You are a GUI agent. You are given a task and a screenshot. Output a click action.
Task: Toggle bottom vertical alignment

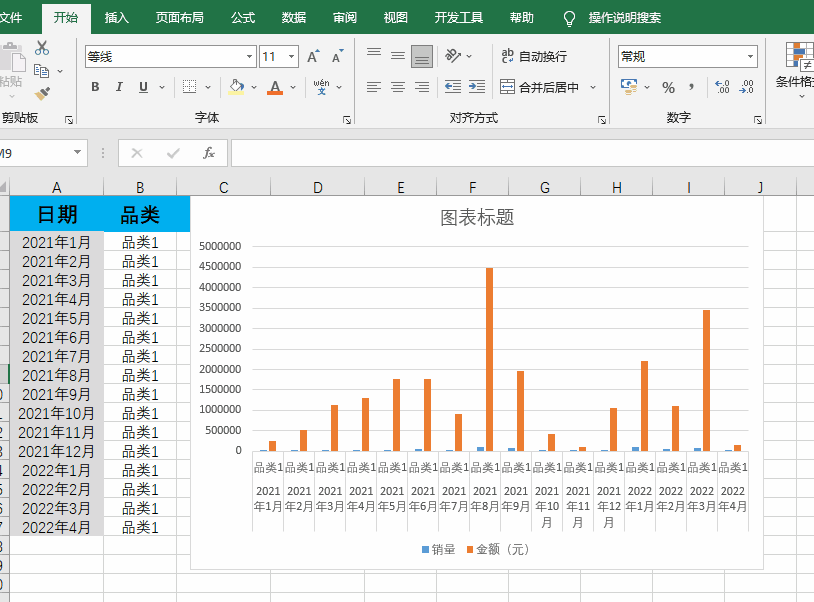coord(422,56)
